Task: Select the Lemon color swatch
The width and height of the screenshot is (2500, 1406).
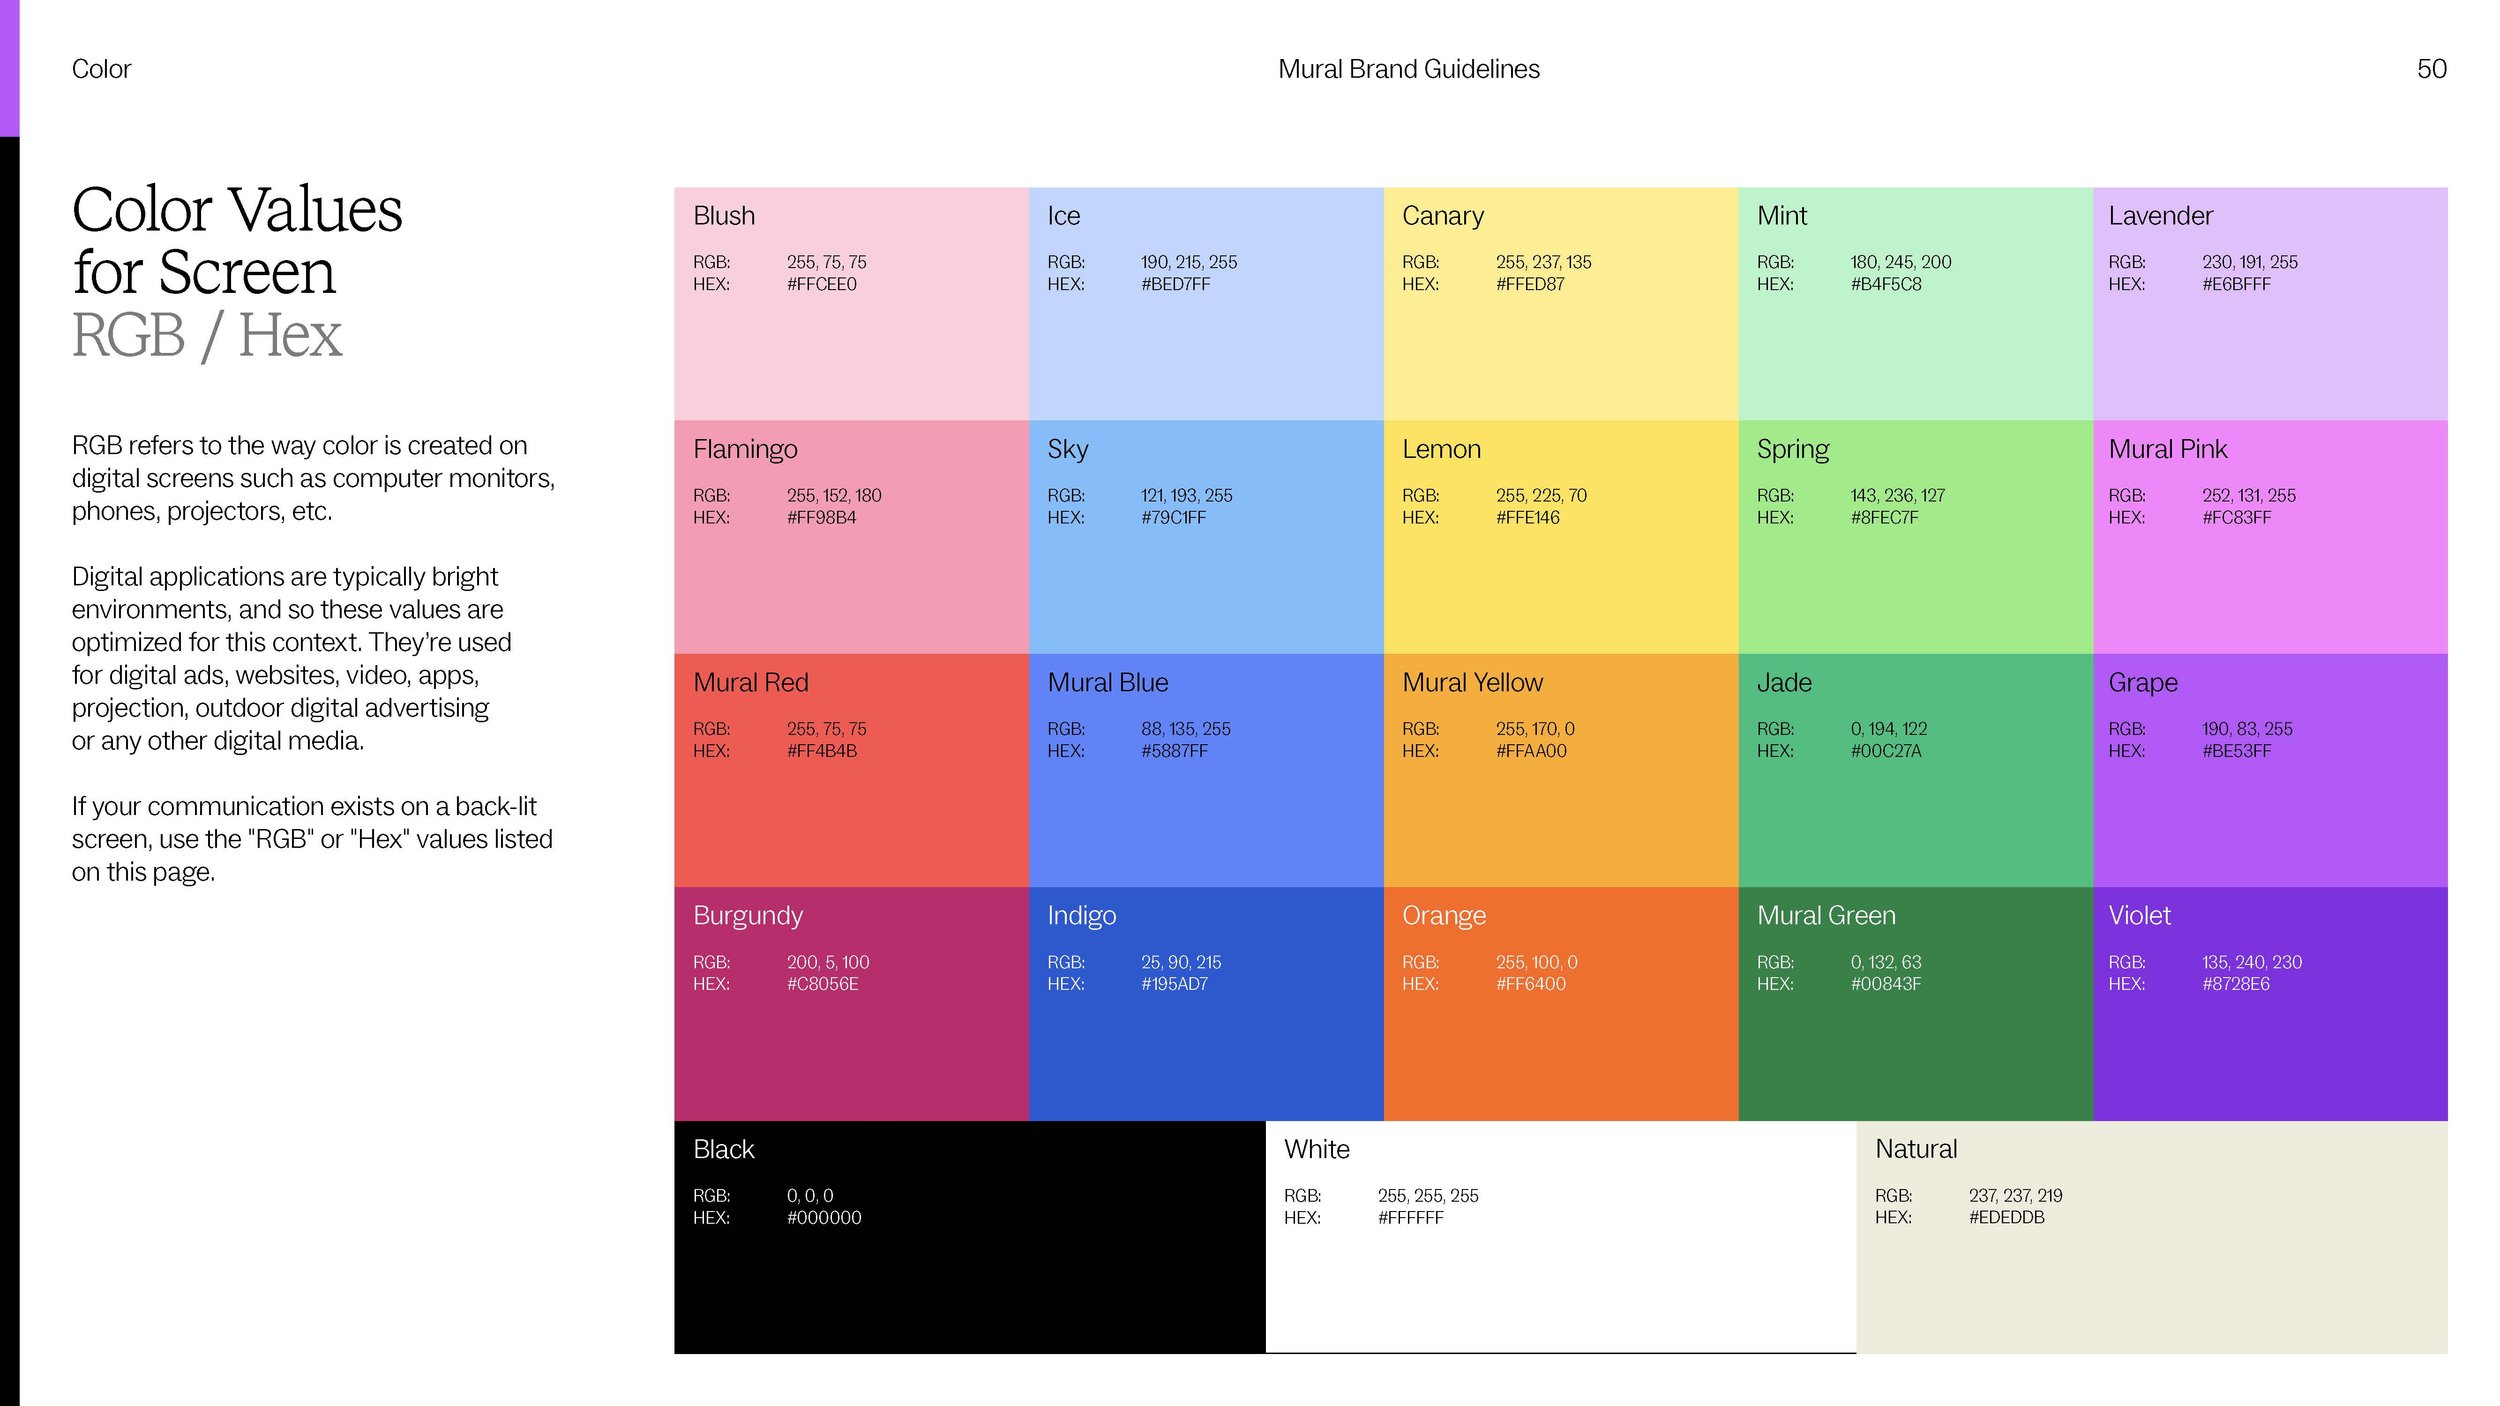Action: click(x=1561, y=537)
